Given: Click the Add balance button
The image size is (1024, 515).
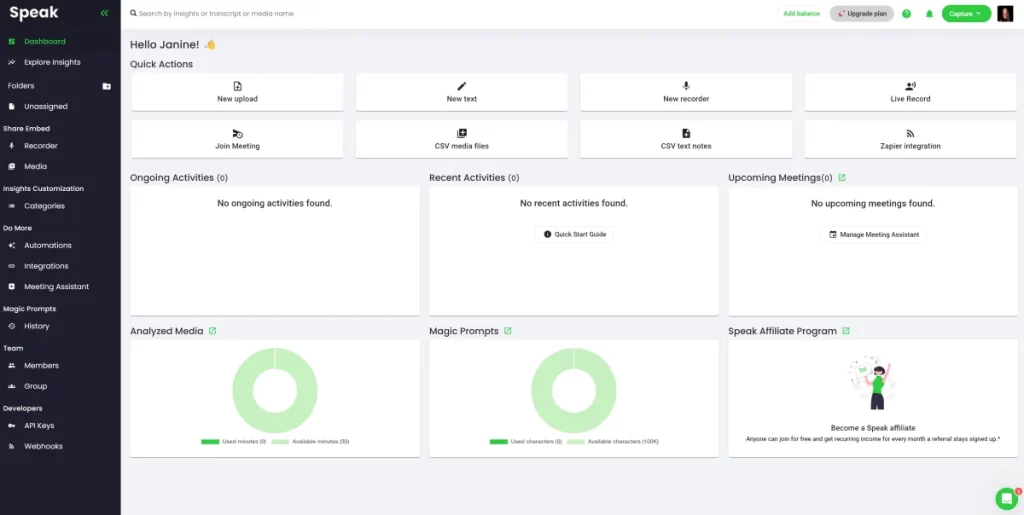Looking at the screenshot, I should pyautogui.click(x=801, y=14).
